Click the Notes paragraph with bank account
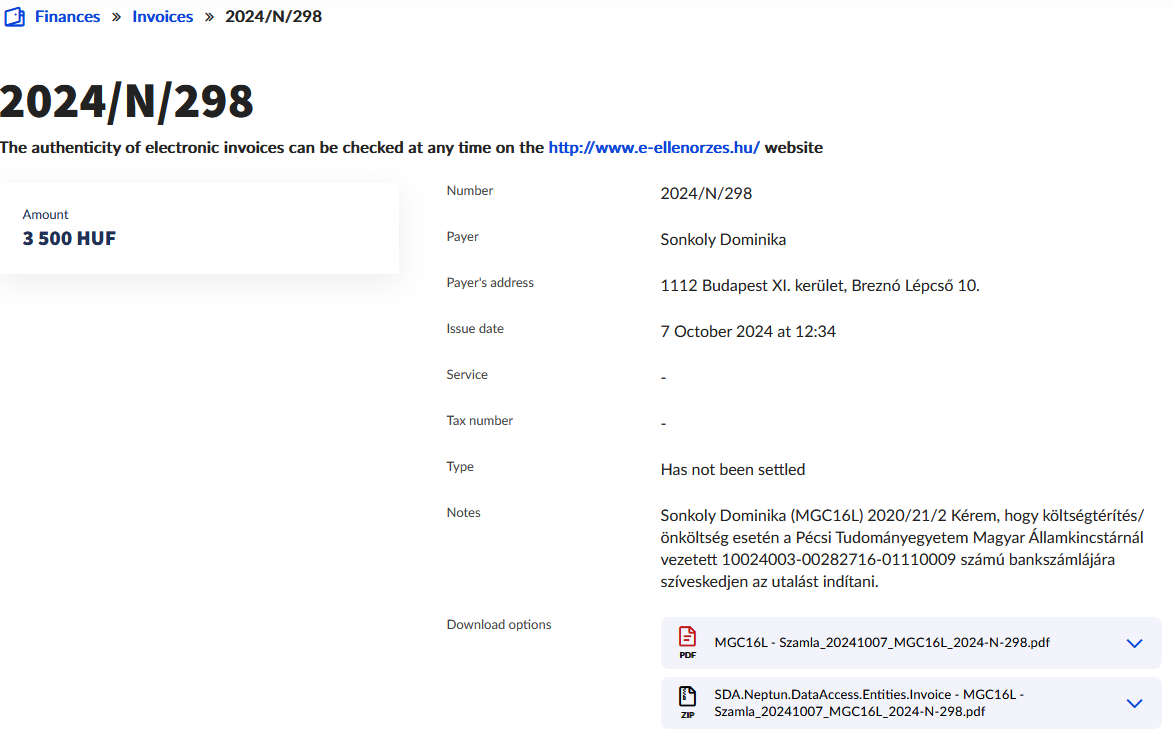Screen dimensions: 1173x736 (900, 548)
